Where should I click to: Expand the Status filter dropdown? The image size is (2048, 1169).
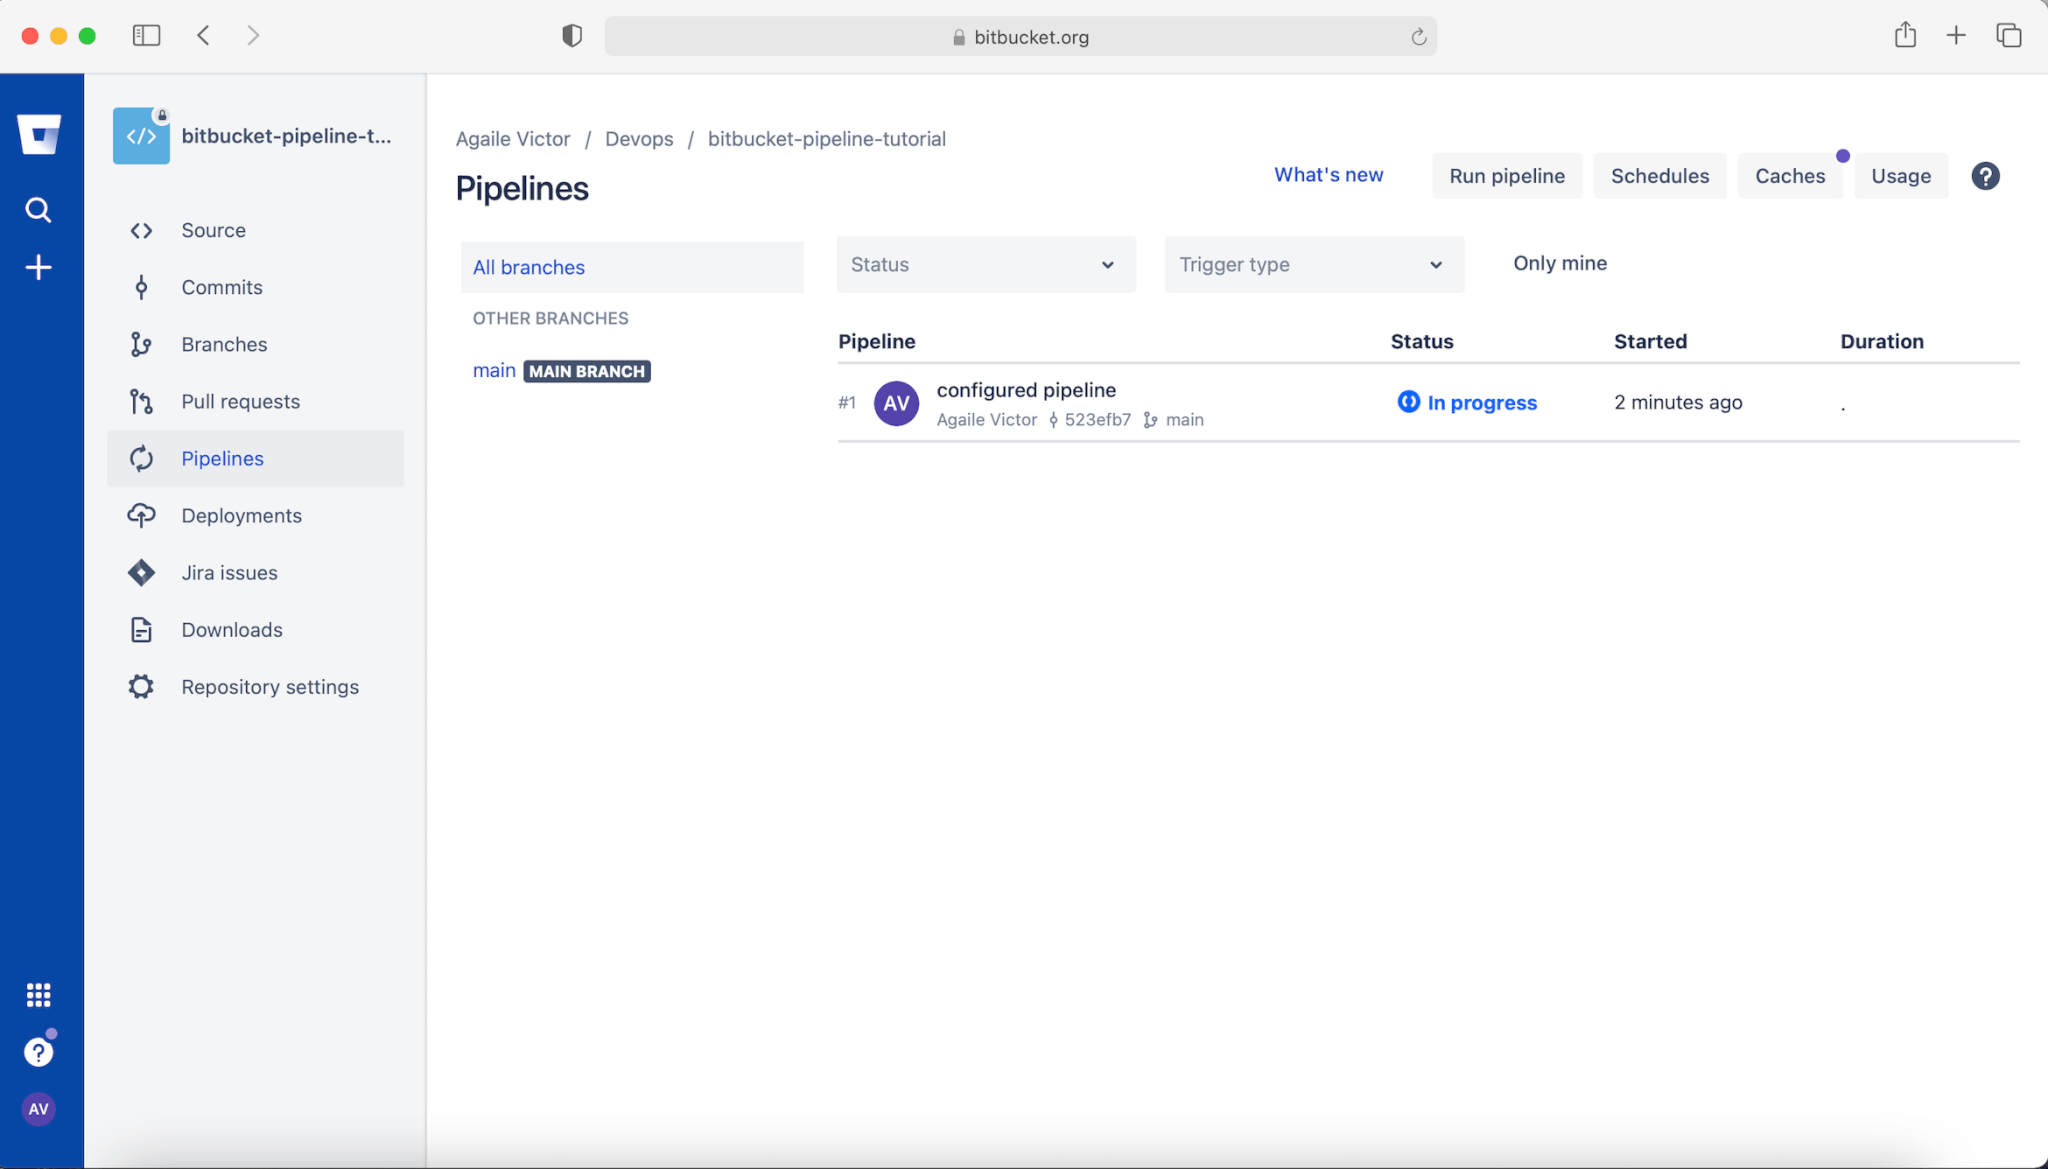(x=985, y=265)
